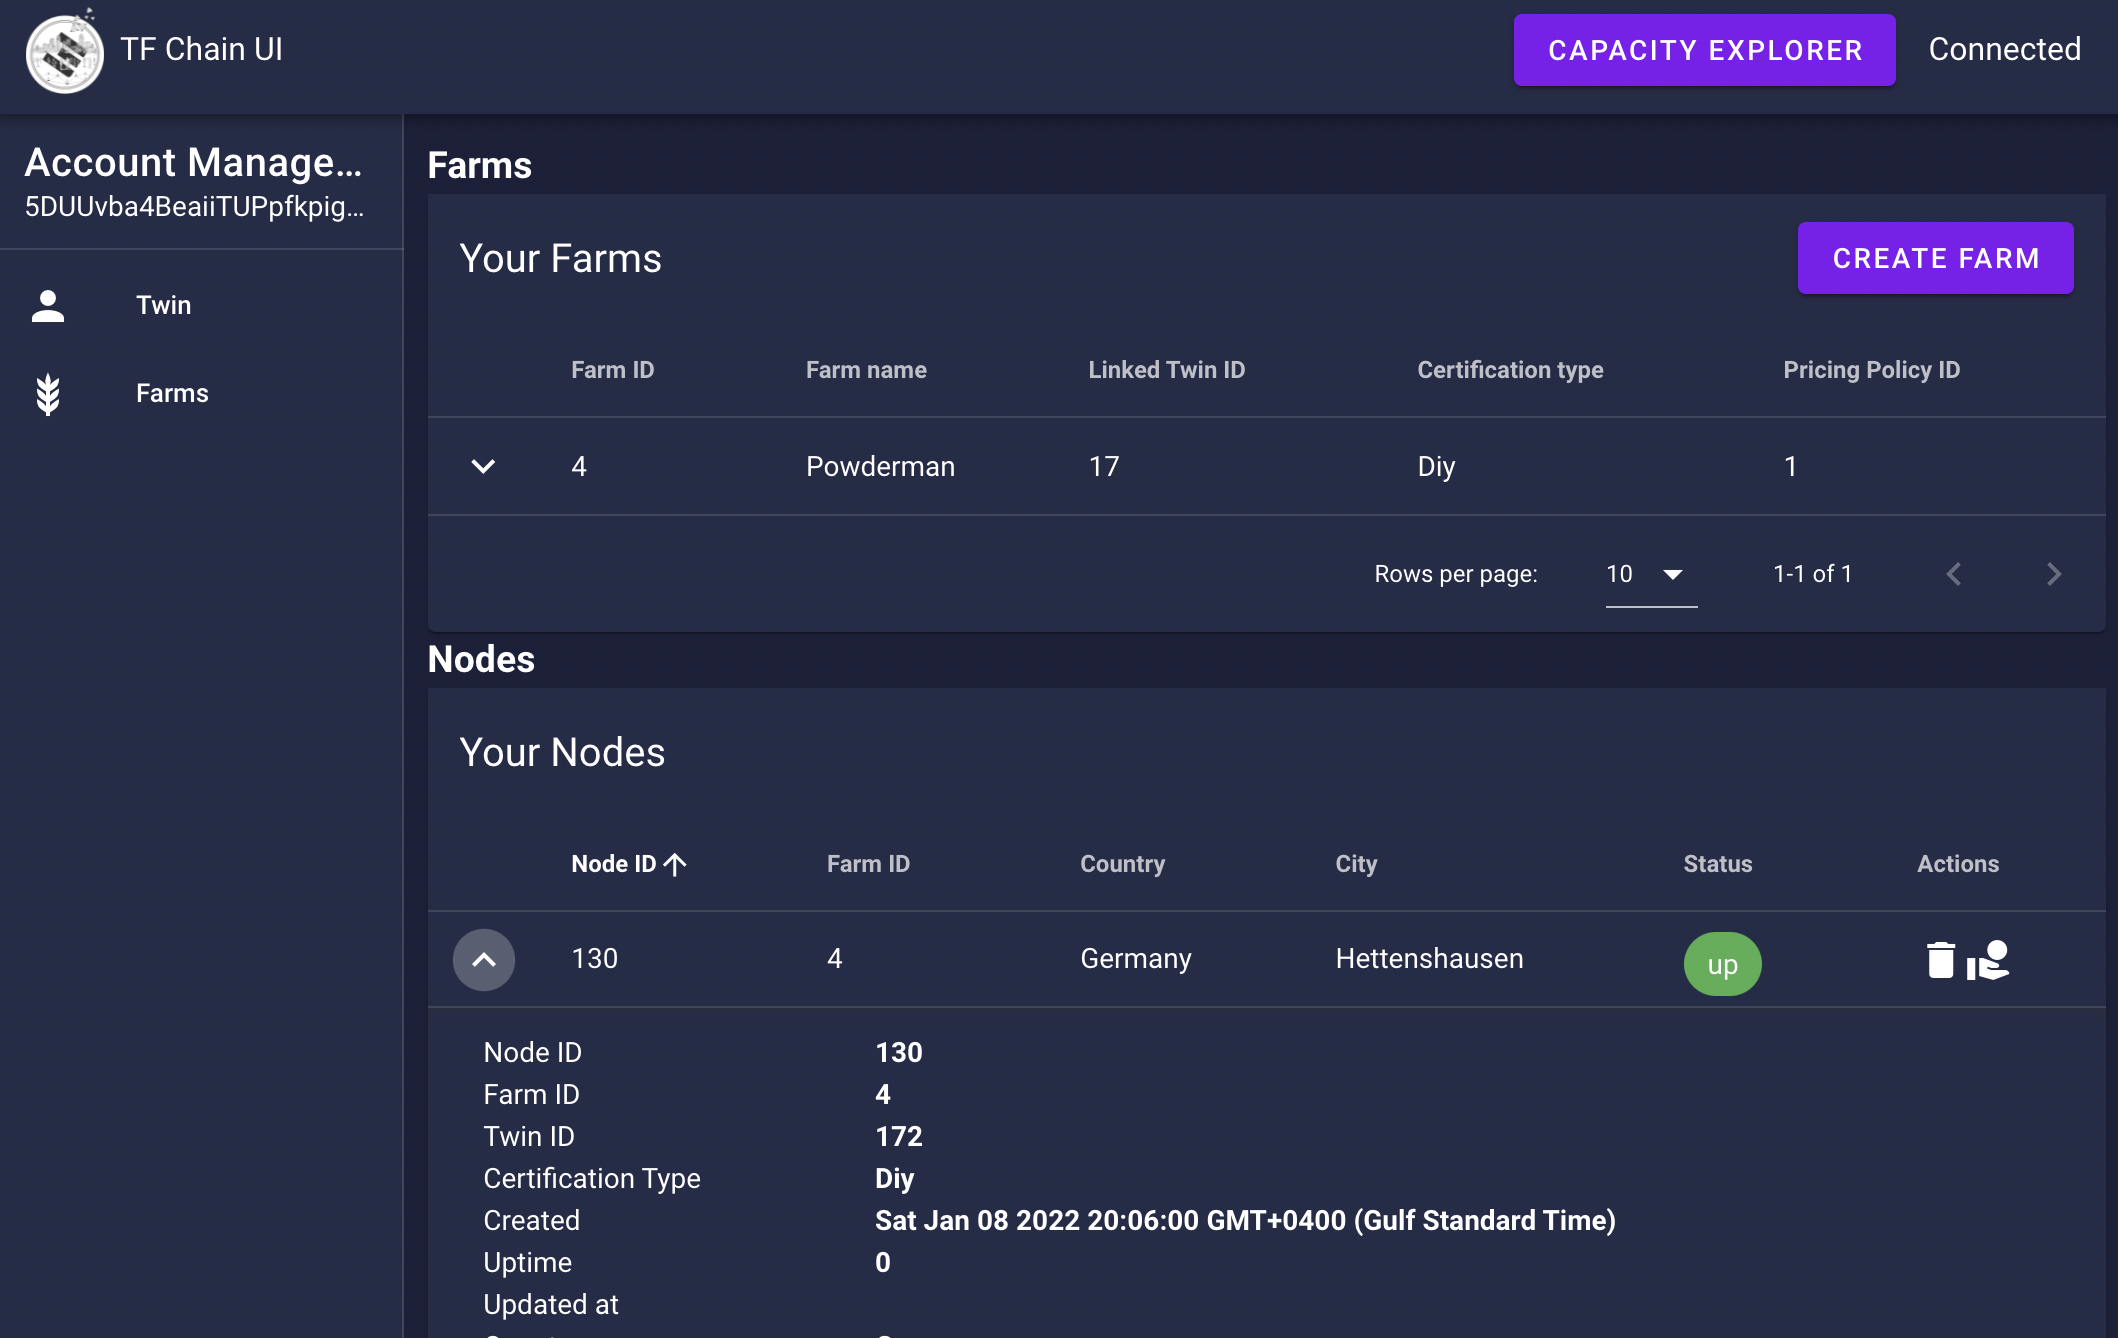
Task: Open the rows per page dropdown
Action: [x=1650, y=574]
